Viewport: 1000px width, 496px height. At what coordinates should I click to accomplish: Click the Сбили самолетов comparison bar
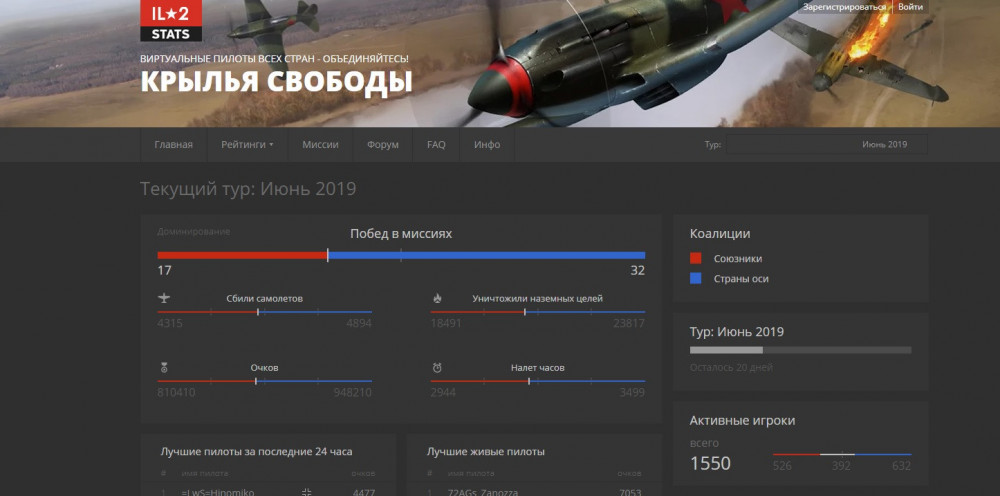click(x=265, y=312)
